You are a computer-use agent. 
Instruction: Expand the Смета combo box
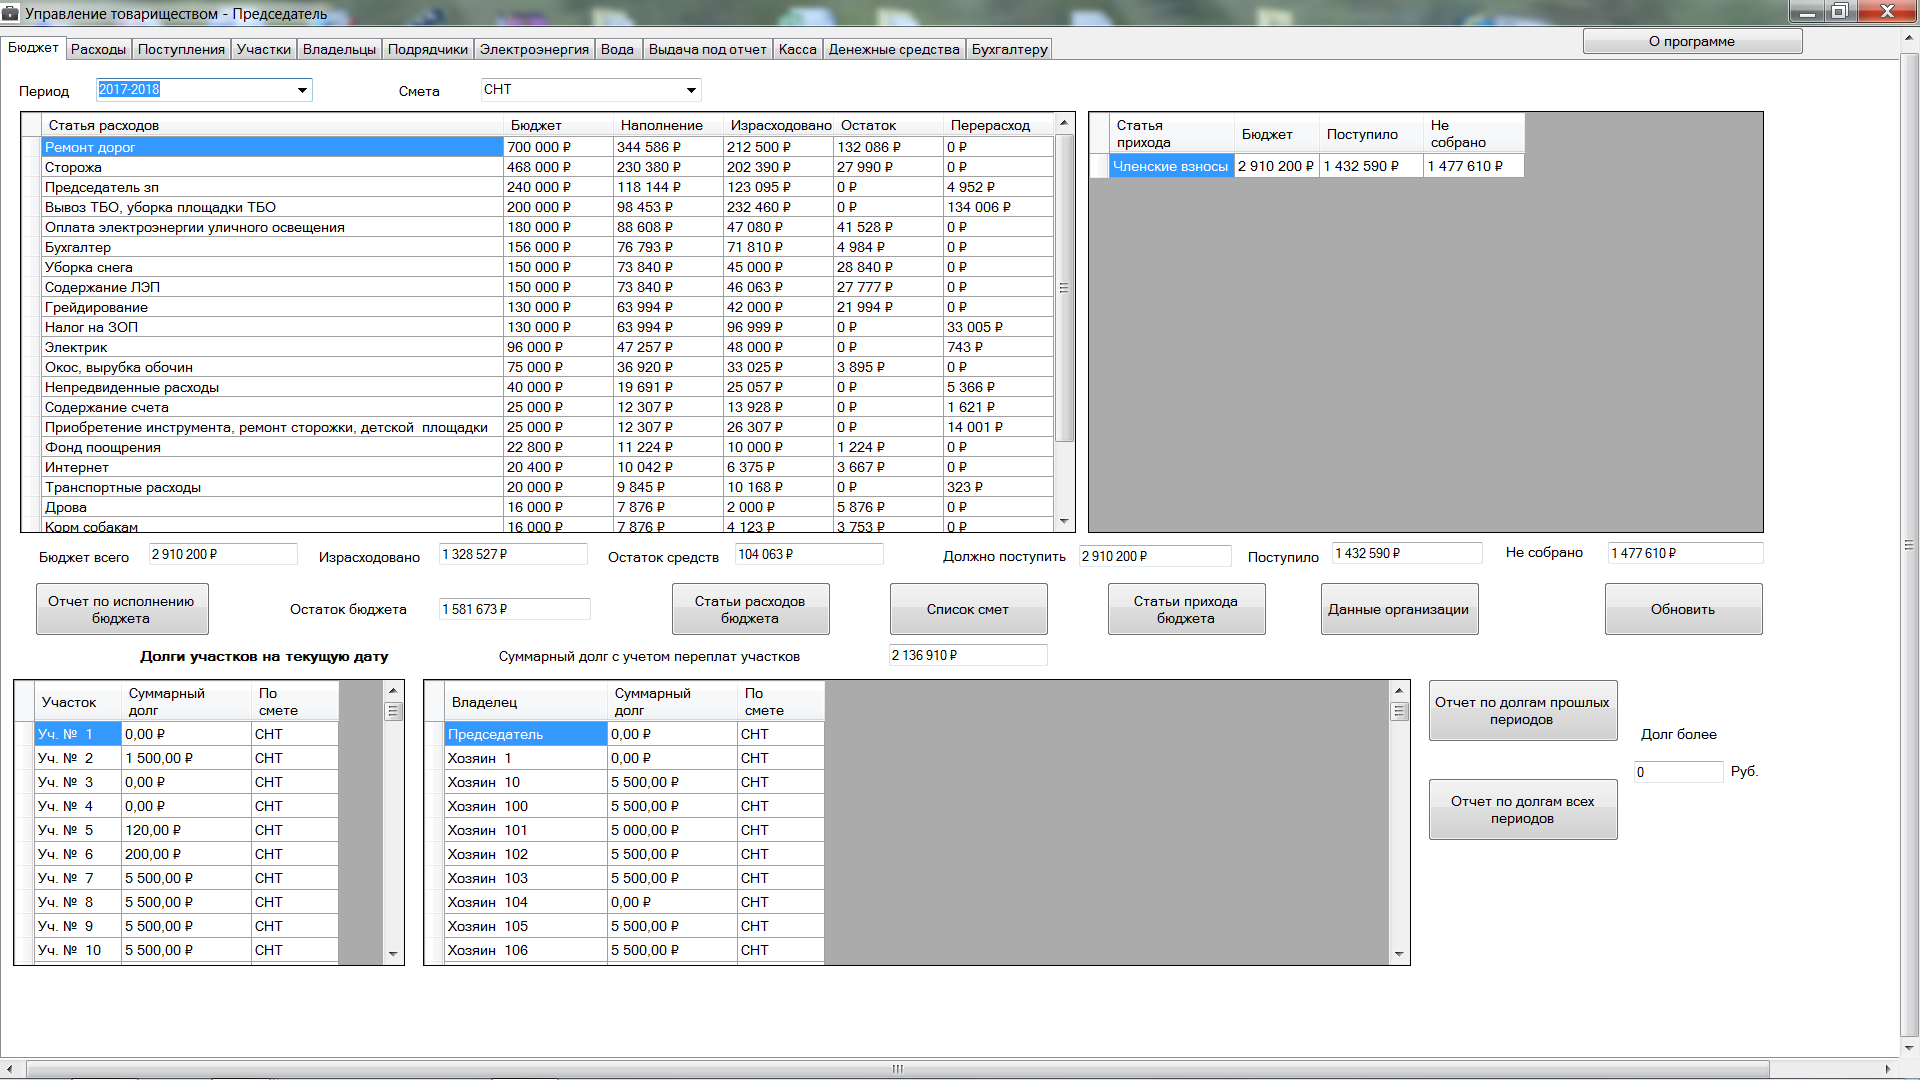691,90
